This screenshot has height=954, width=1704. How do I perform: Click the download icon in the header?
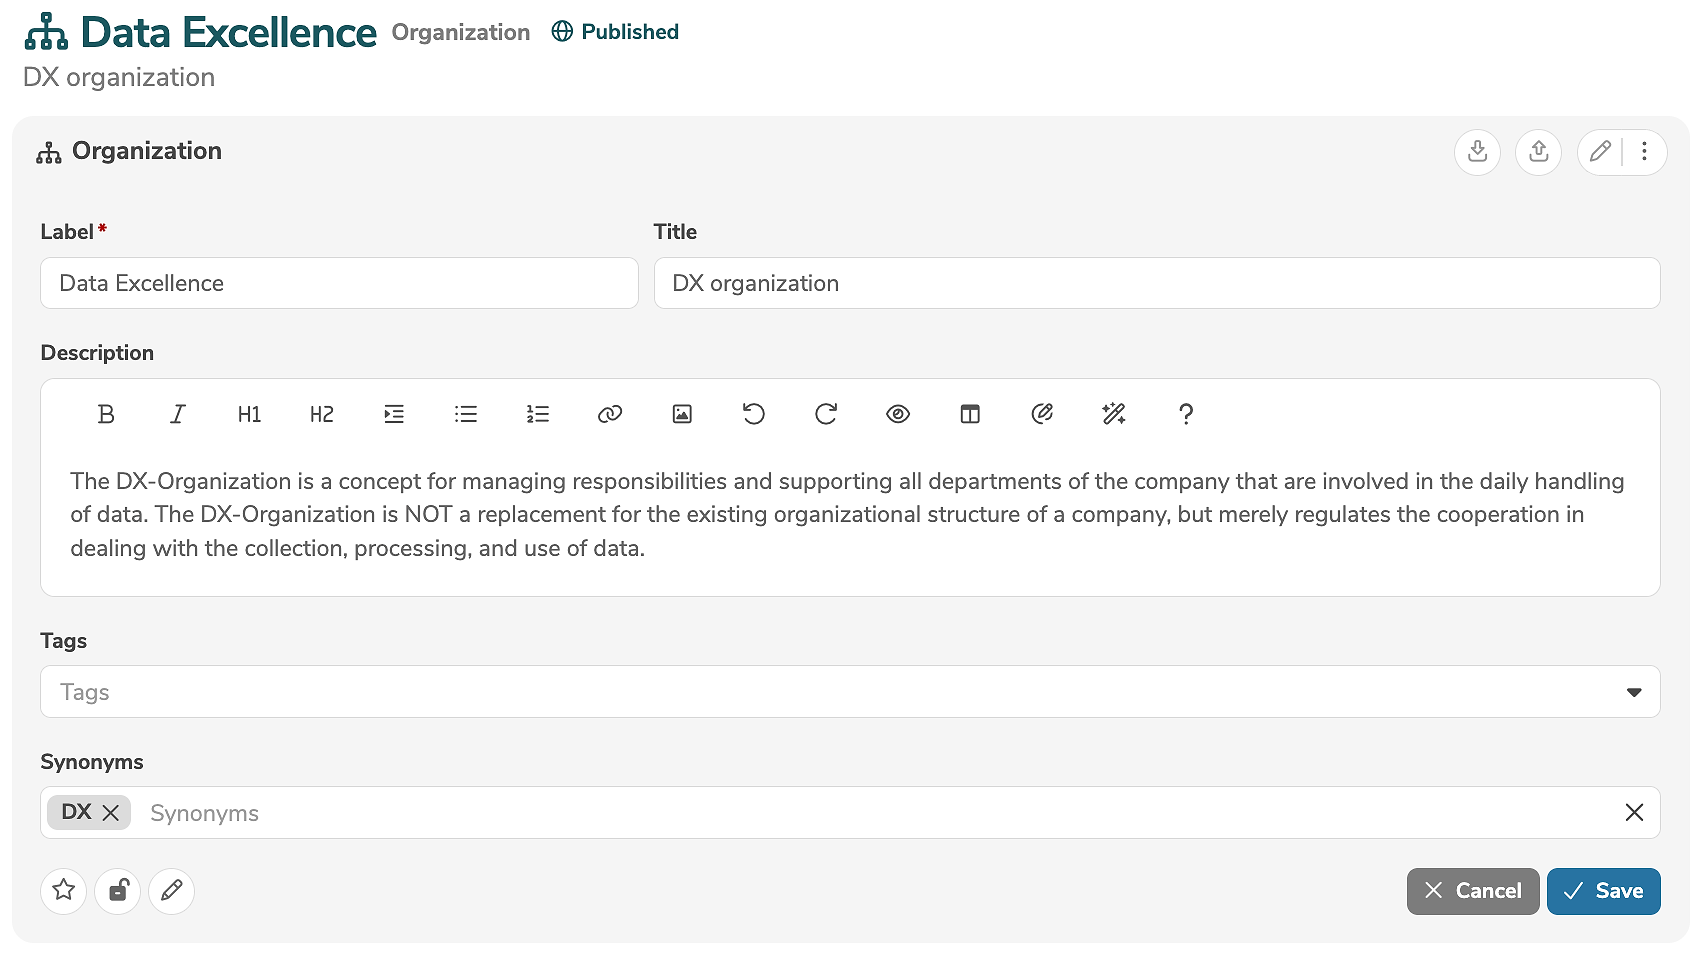[1477, 152]
